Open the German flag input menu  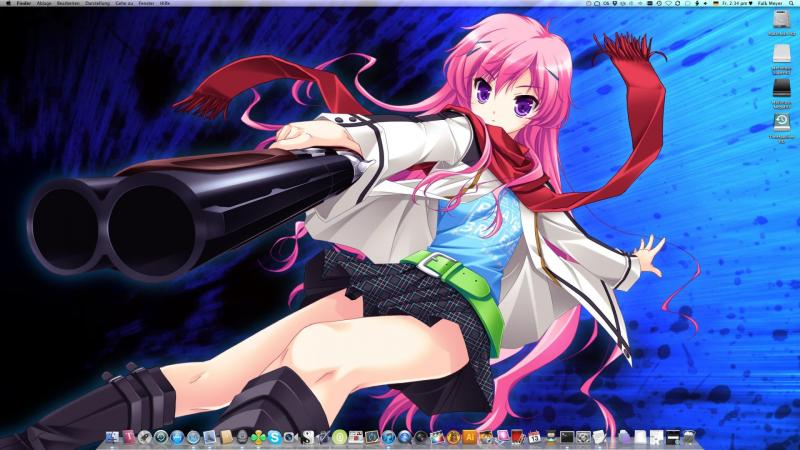tap(716, 3)
